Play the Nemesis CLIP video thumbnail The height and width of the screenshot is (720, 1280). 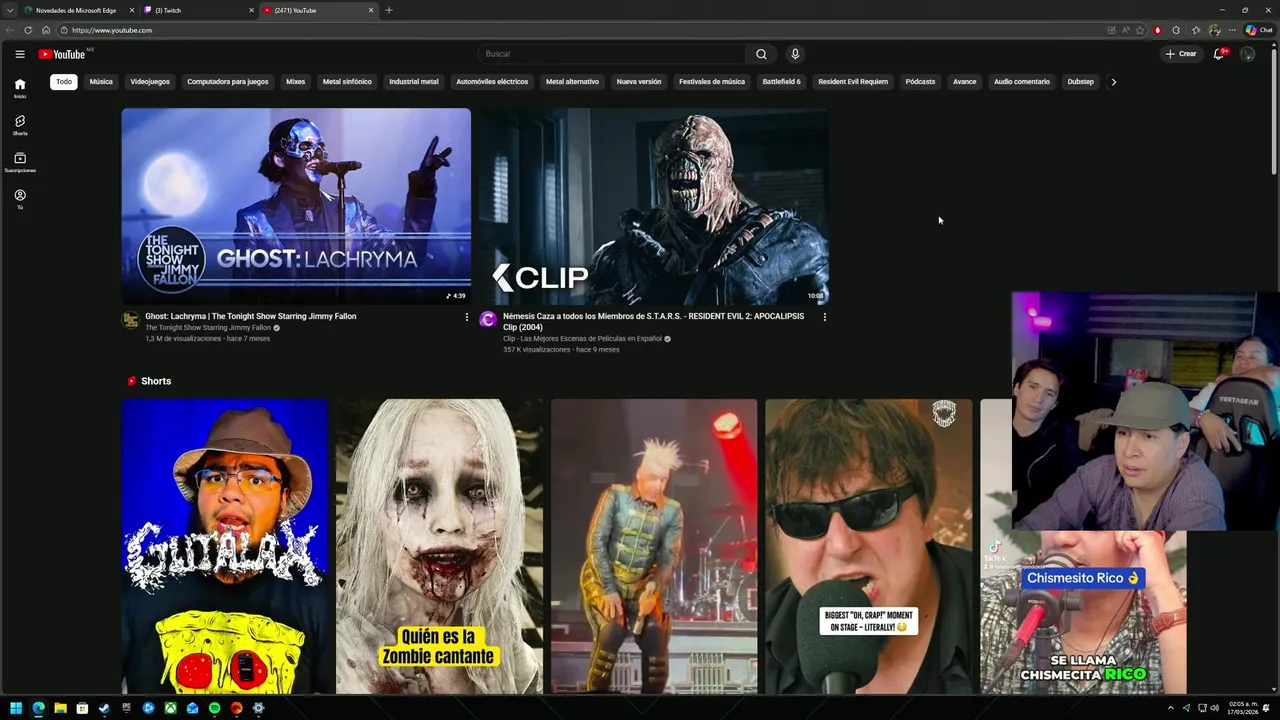click(654, 206)
